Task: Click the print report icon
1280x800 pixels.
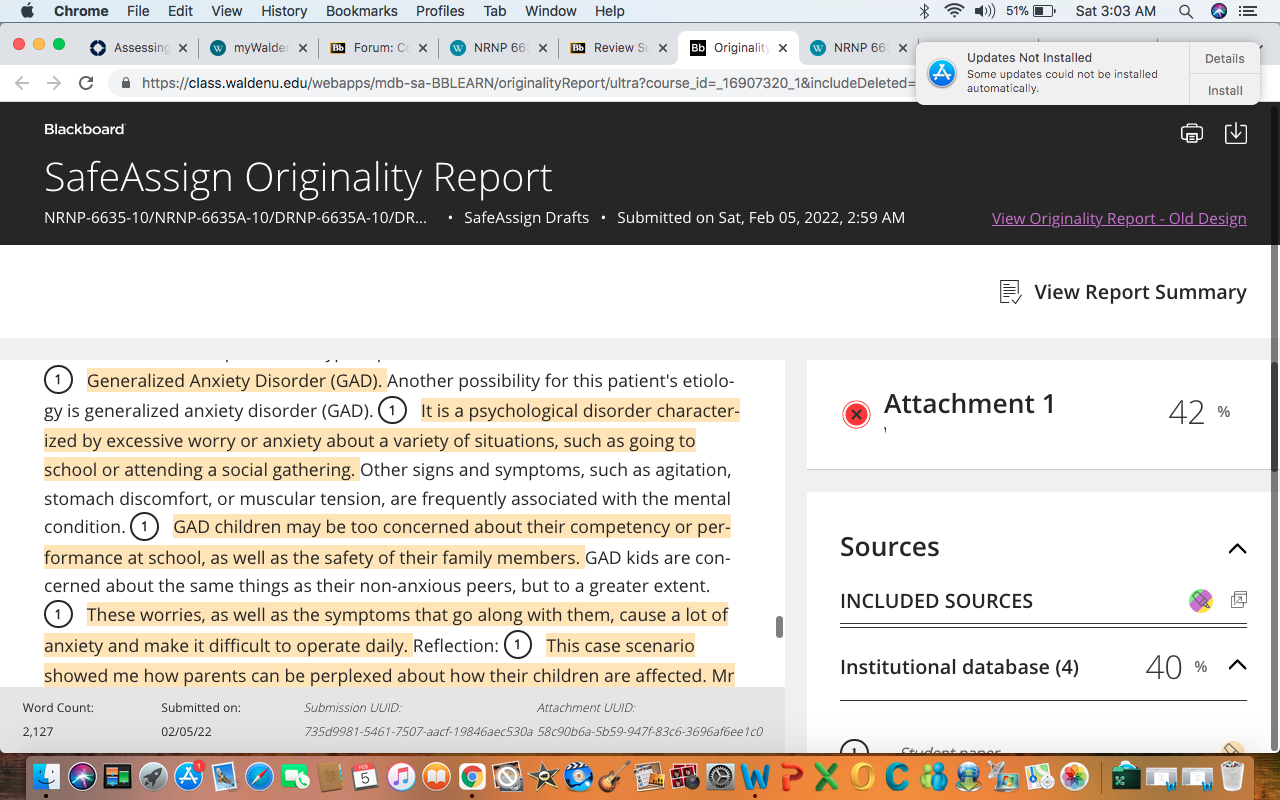Action: [x=1191, y=133]
